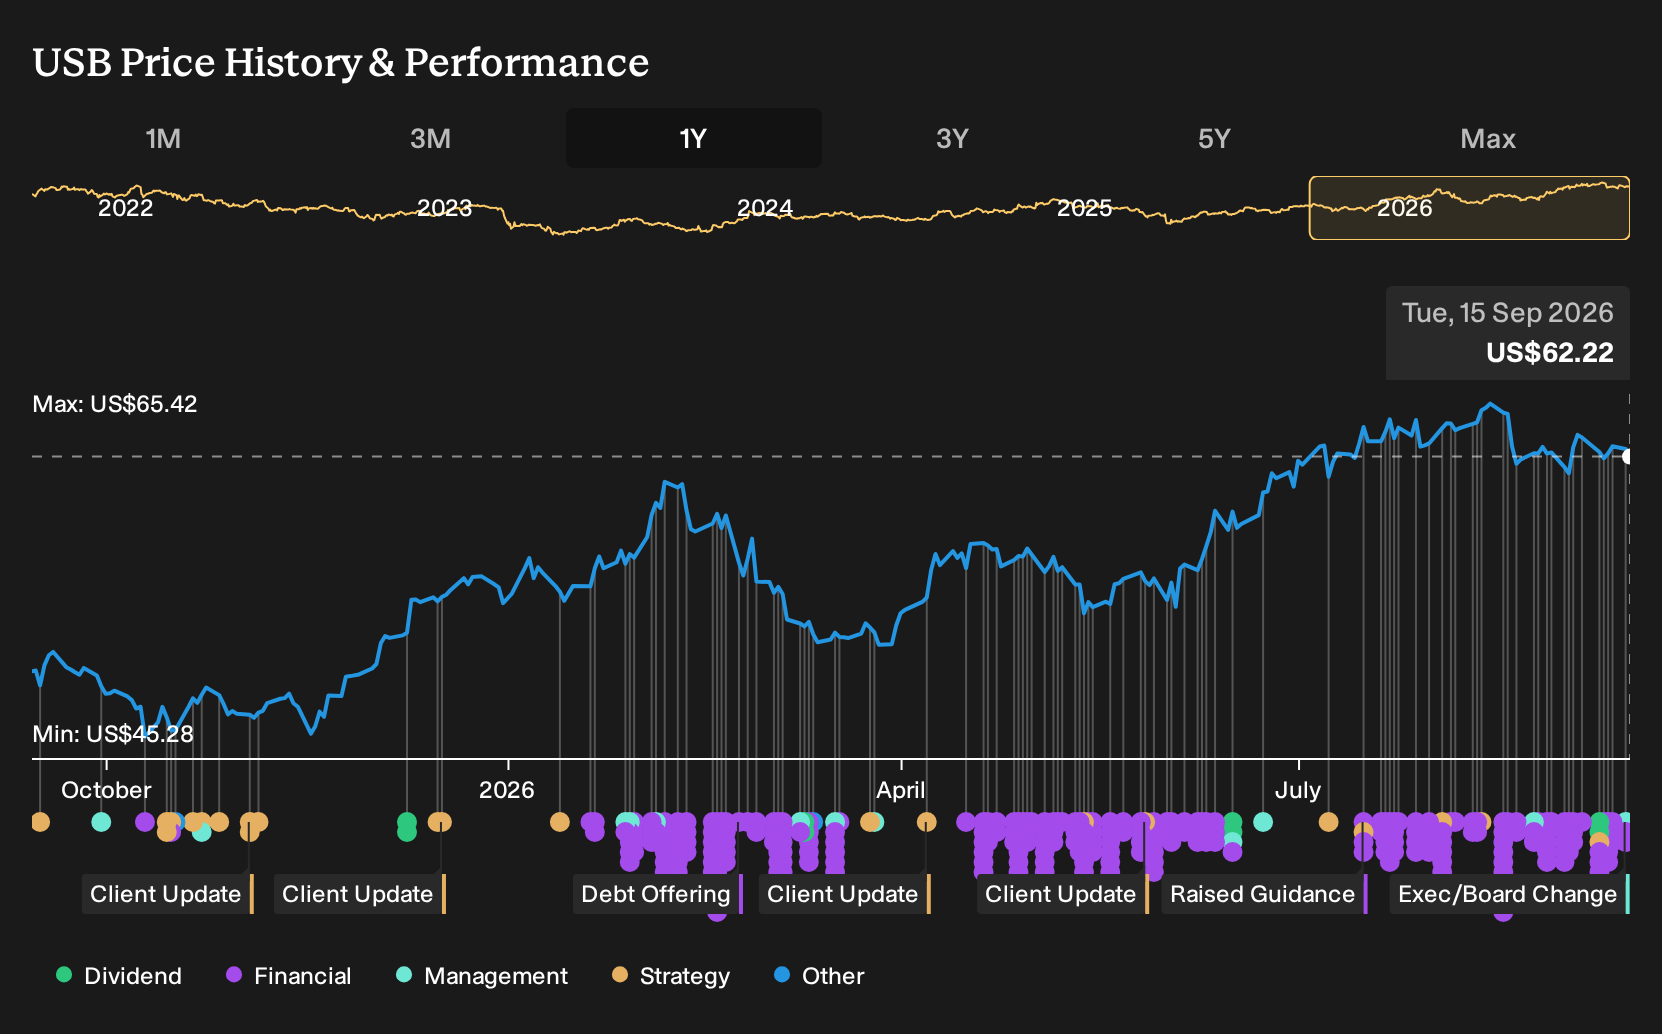1662x1034 pixels.
Task: Click the white current-price point on the line
Action: [x=1627, y=457]
